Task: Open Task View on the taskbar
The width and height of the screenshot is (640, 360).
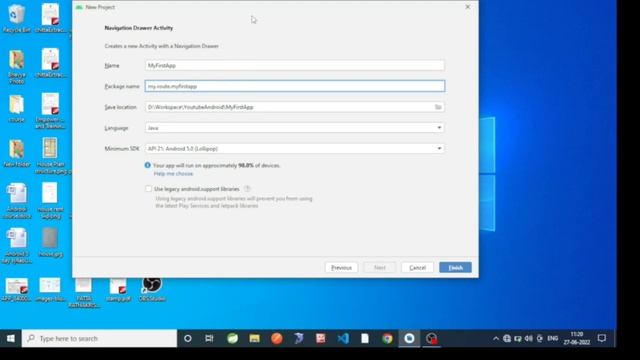Action: 209,338
